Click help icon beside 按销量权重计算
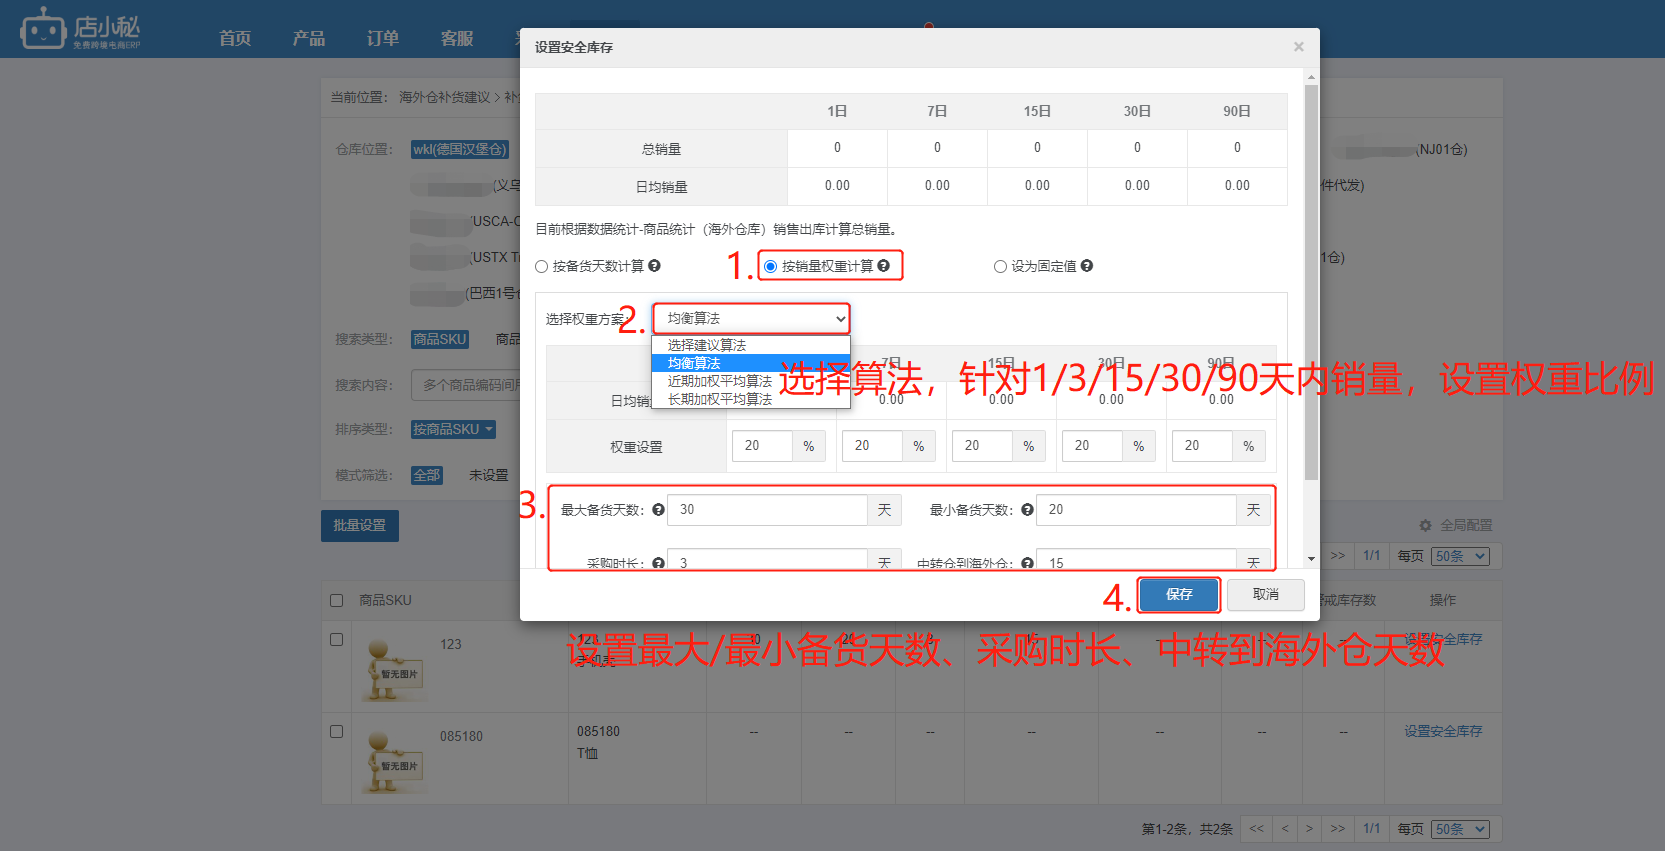The height and width of the screenshot is (851, 1665). 883,266
